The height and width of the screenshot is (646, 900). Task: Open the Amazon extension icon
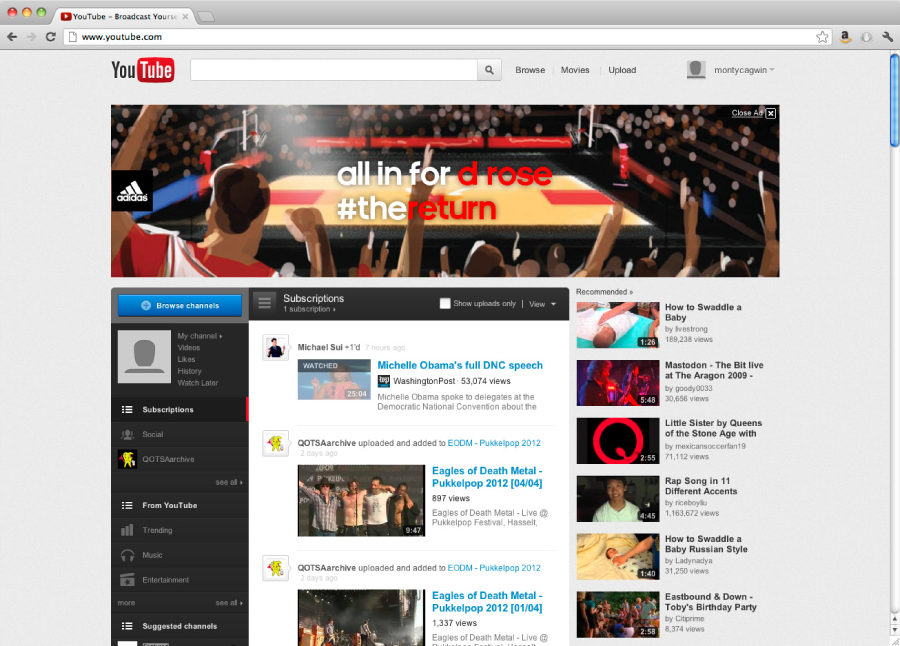click(x=845, y=37)
